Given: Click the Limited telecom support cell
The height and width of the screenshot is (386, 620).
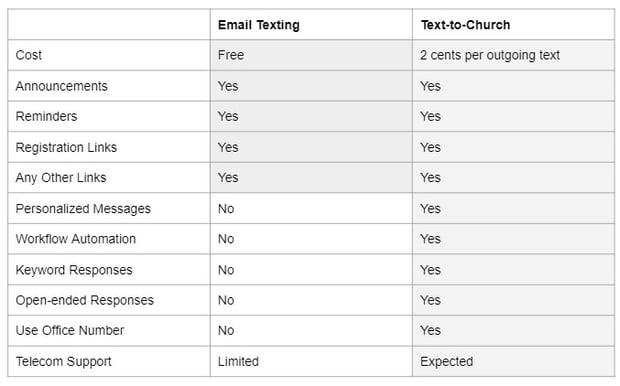Looking at the screenshot, I should pyautogui.click(x=238, y=361).
